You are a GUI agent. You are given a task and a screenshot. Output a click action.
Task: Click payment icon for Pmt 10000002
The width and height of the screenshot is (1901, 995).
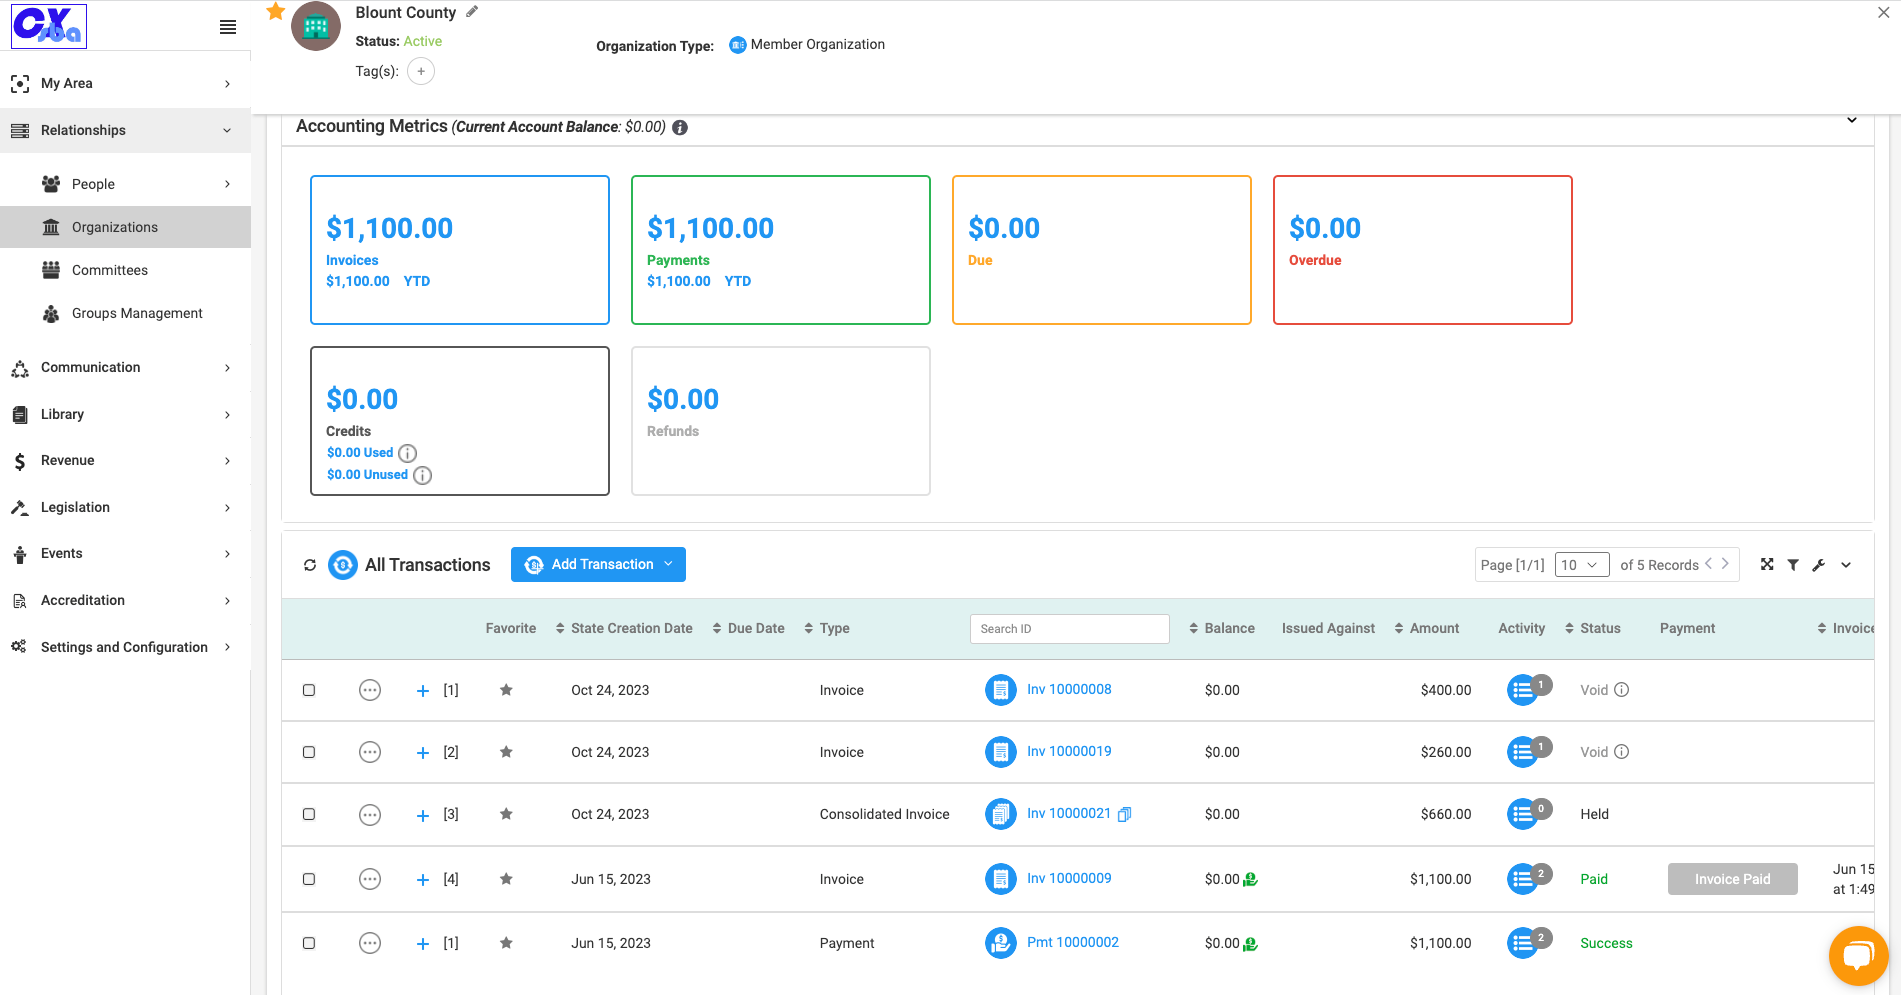click(x=1001, y=942)
